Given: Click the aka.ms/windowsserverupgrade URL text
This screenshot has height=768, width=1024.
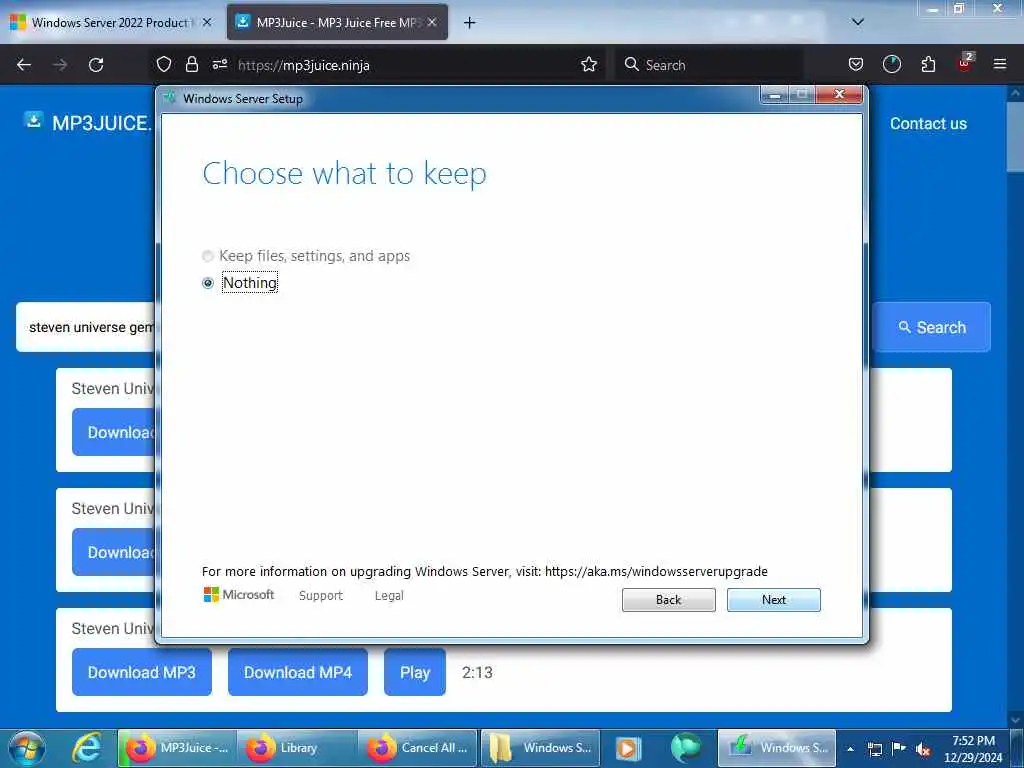Looking at the screenshot, I should pos(656,571).
